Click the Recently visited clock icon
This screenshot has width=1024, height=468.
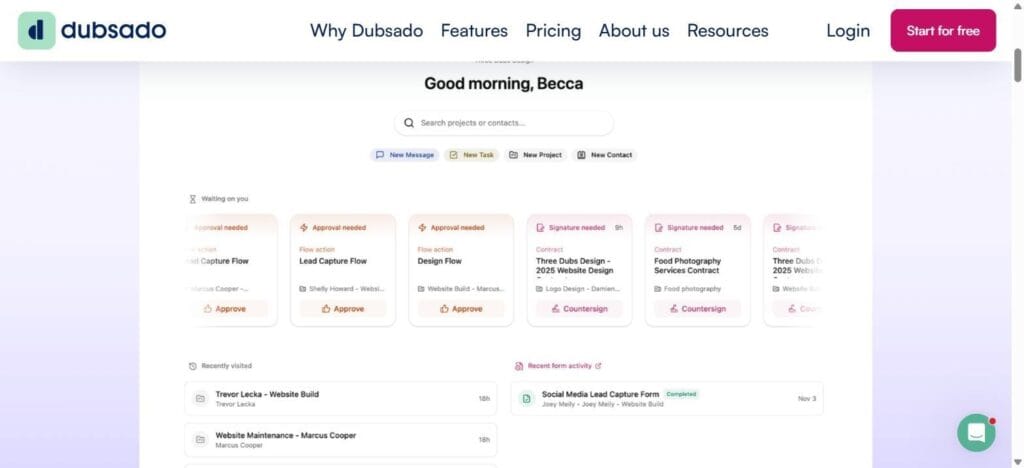[193, 366]
